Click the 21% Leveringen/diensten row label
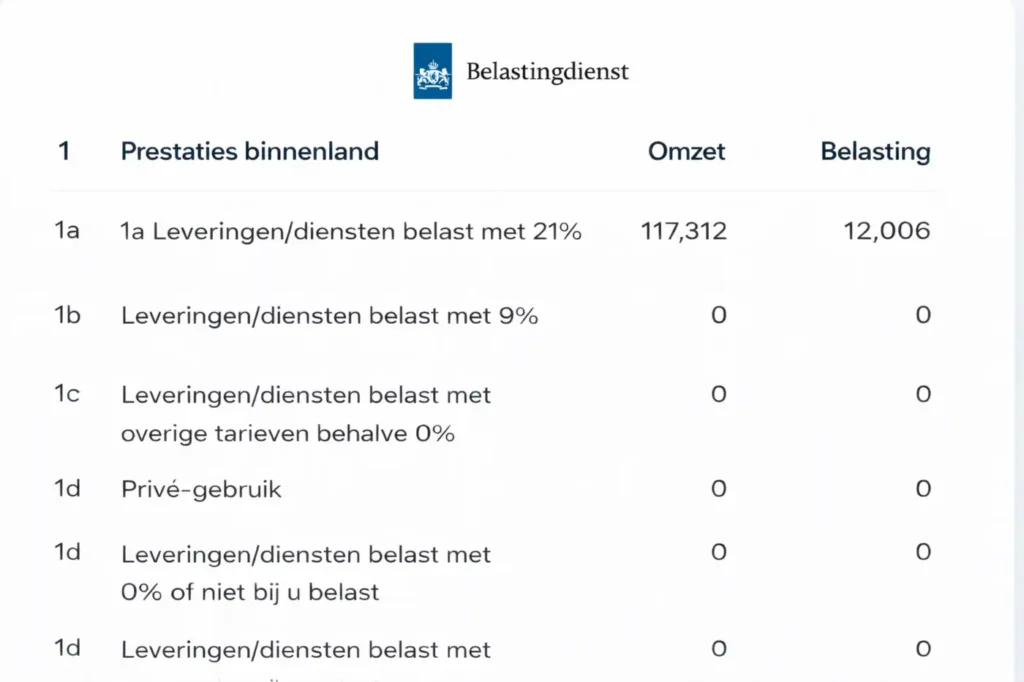 pos(350,232)
